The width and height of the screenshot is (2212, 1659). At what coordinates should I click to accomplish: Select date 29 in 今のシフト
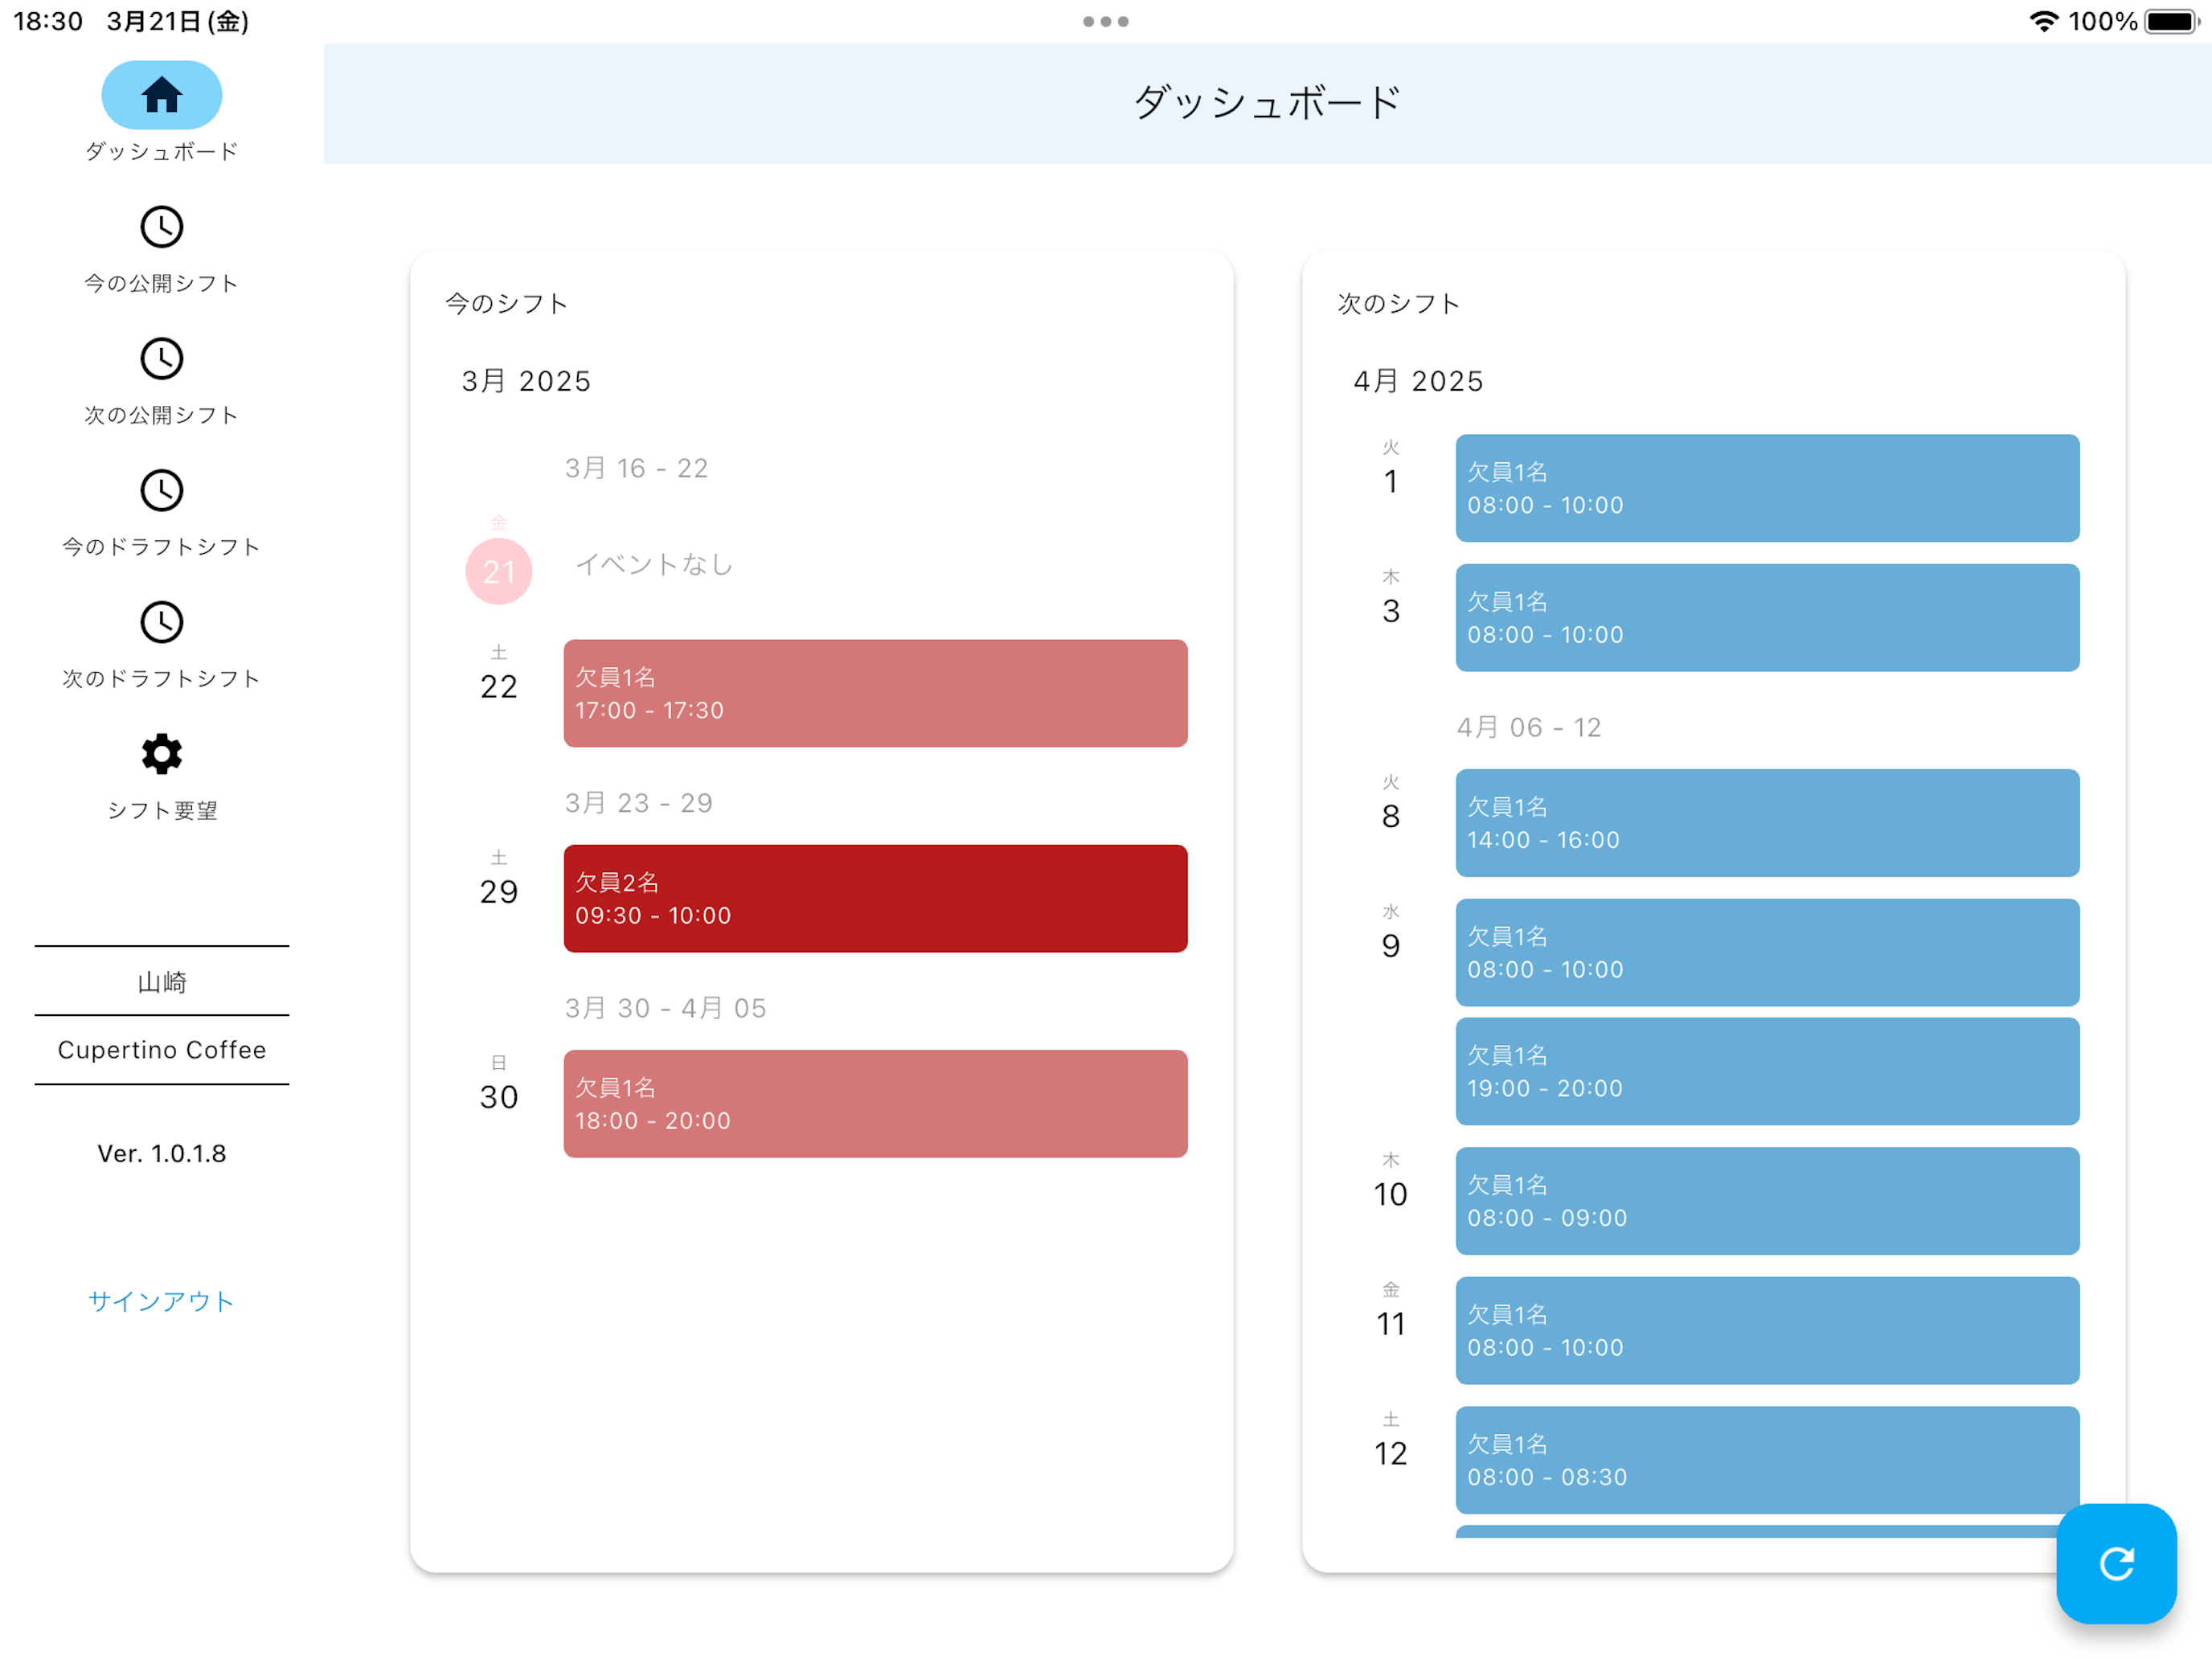click(x=499, y=891)
